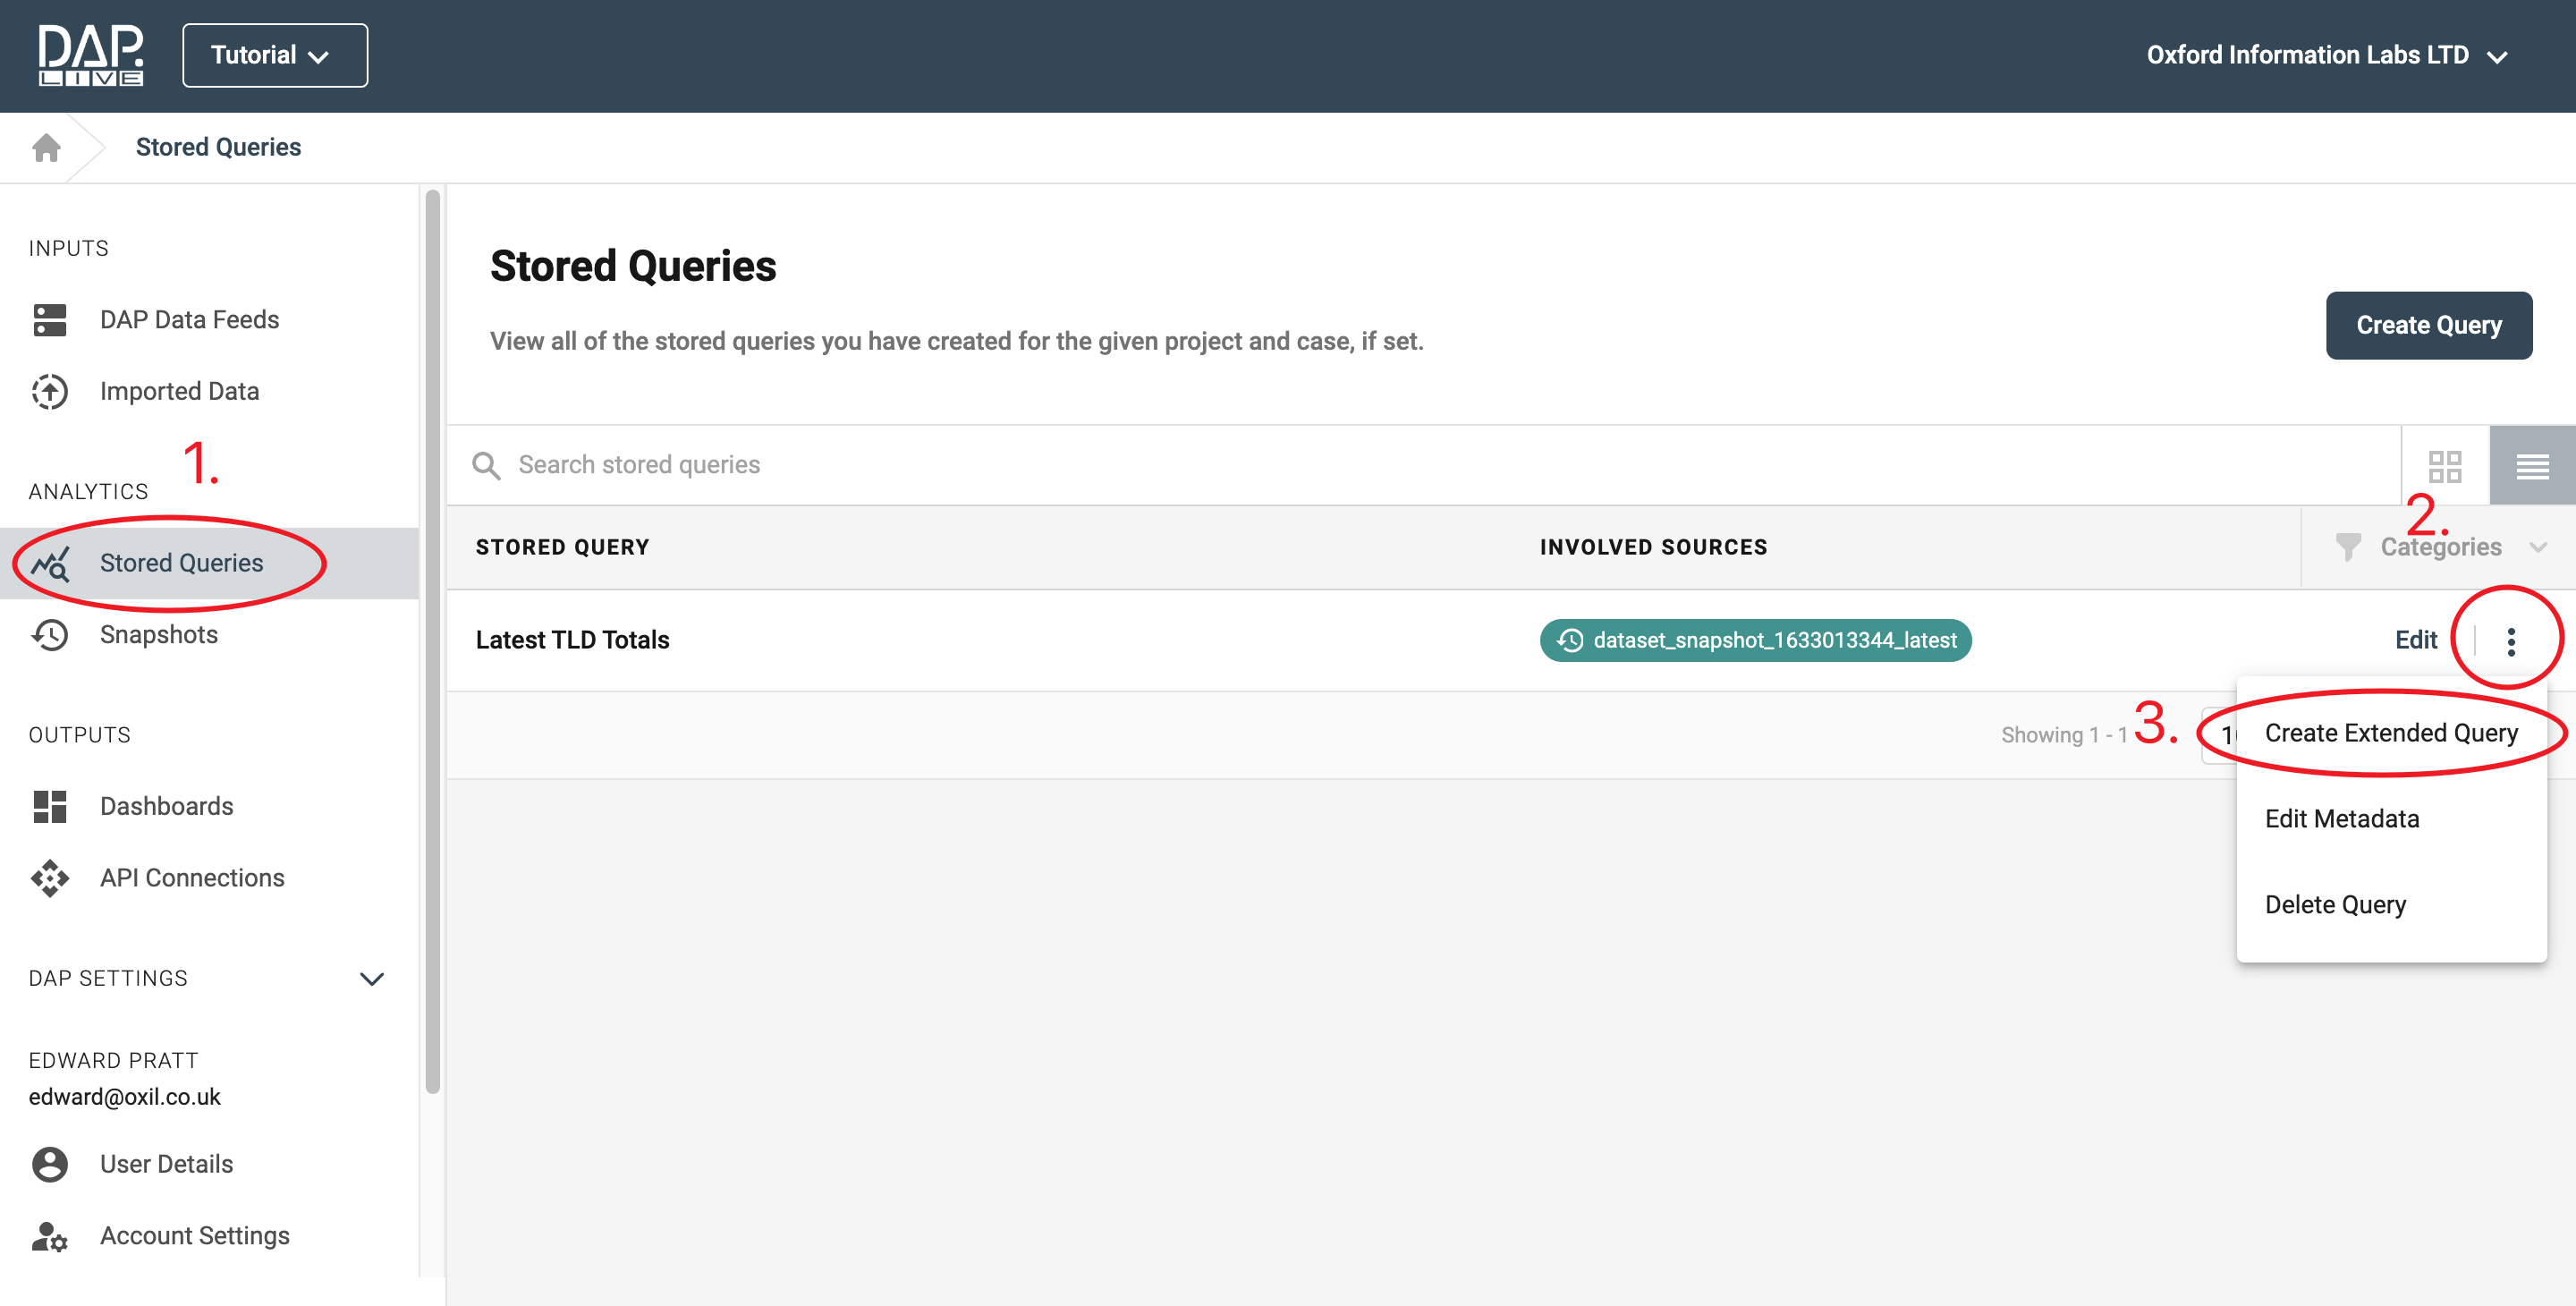Expand Oxford Information Labs LTD account menu

[x=2326, y=56]
